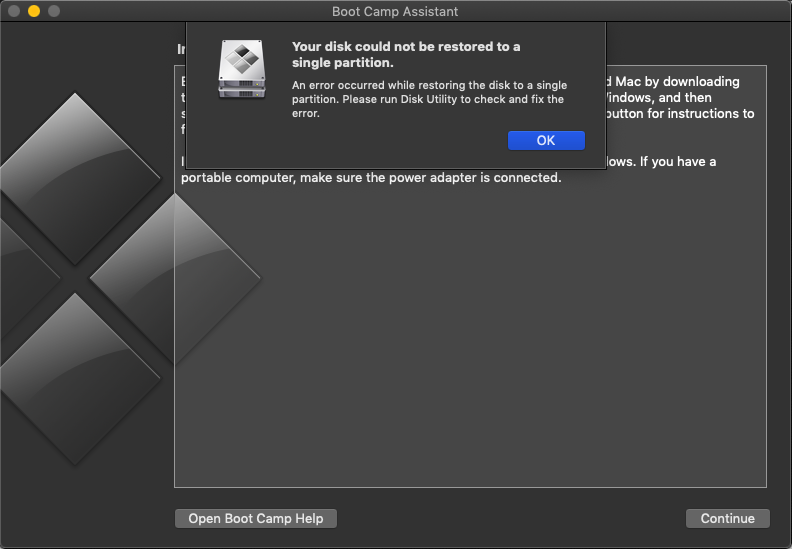
Task: Click the "An error occurred while restoring" message text
Action: (429, 99)
